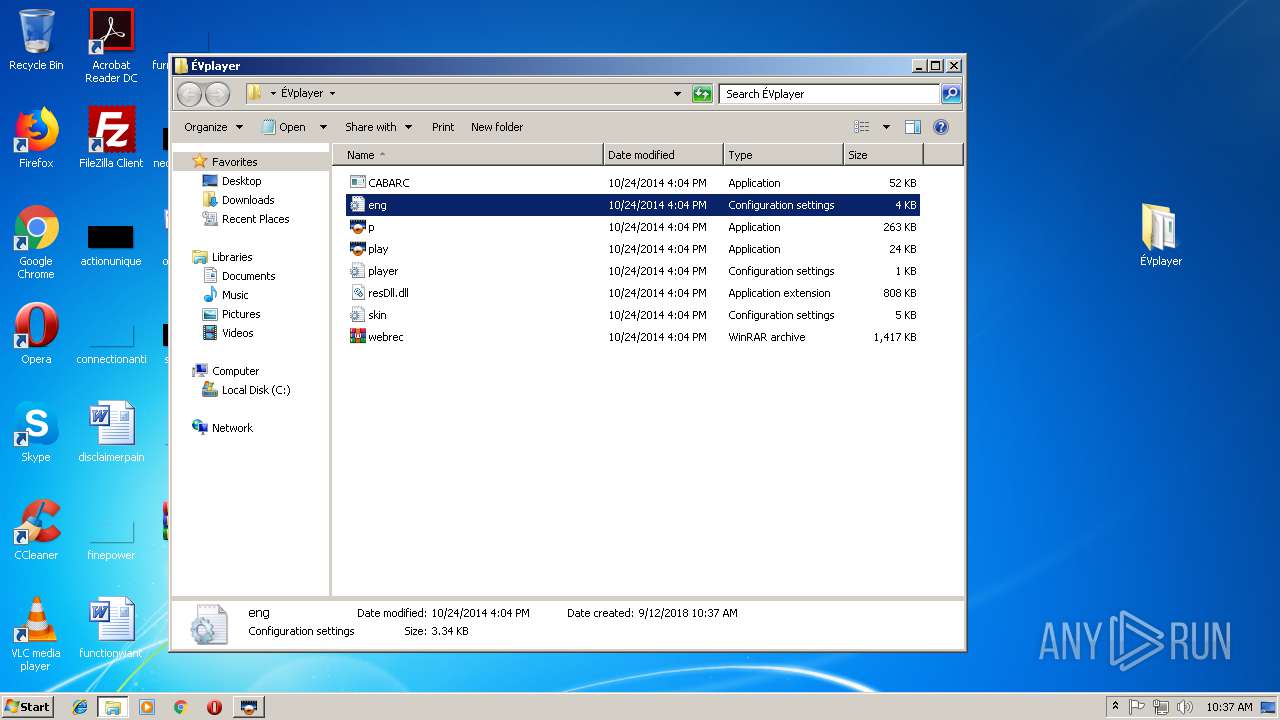The width and height of the screenshot is (1280, 720).
Task: Open the Share with dropdown
Action: click(x=378, y=127)
